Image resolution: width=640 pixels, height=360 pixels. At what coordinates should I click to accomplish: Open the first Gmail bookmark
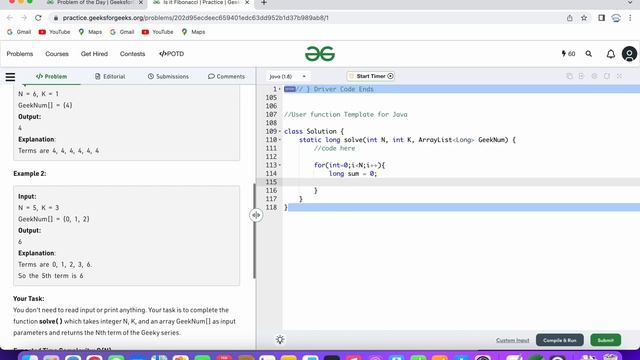tap(19, 32)
